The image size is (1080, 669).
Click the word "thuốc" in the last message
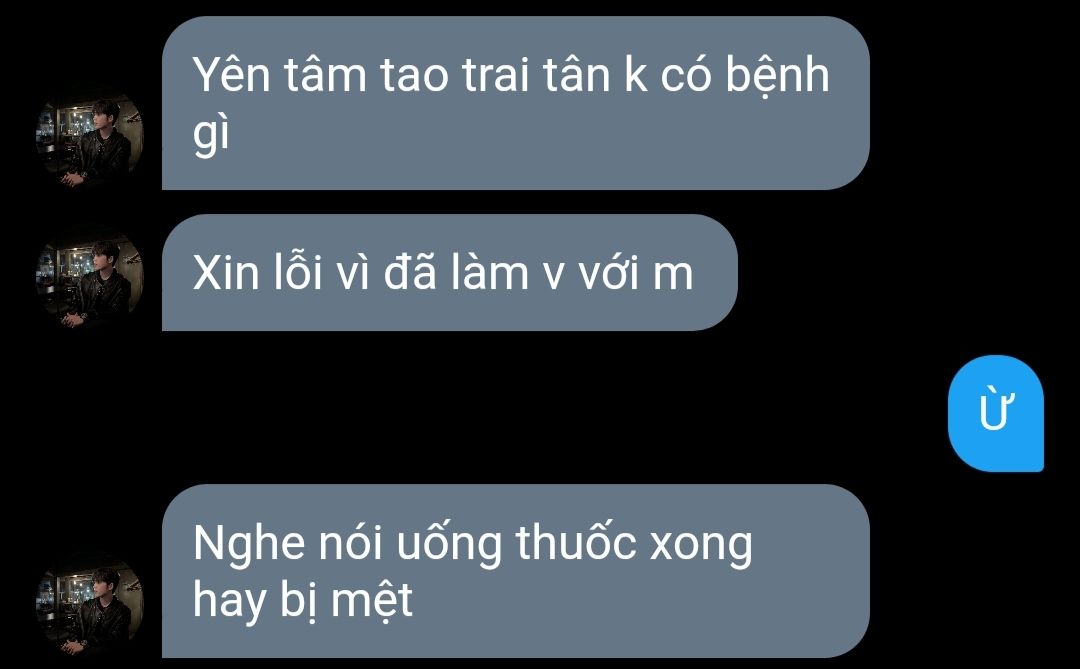pos(575,543)
